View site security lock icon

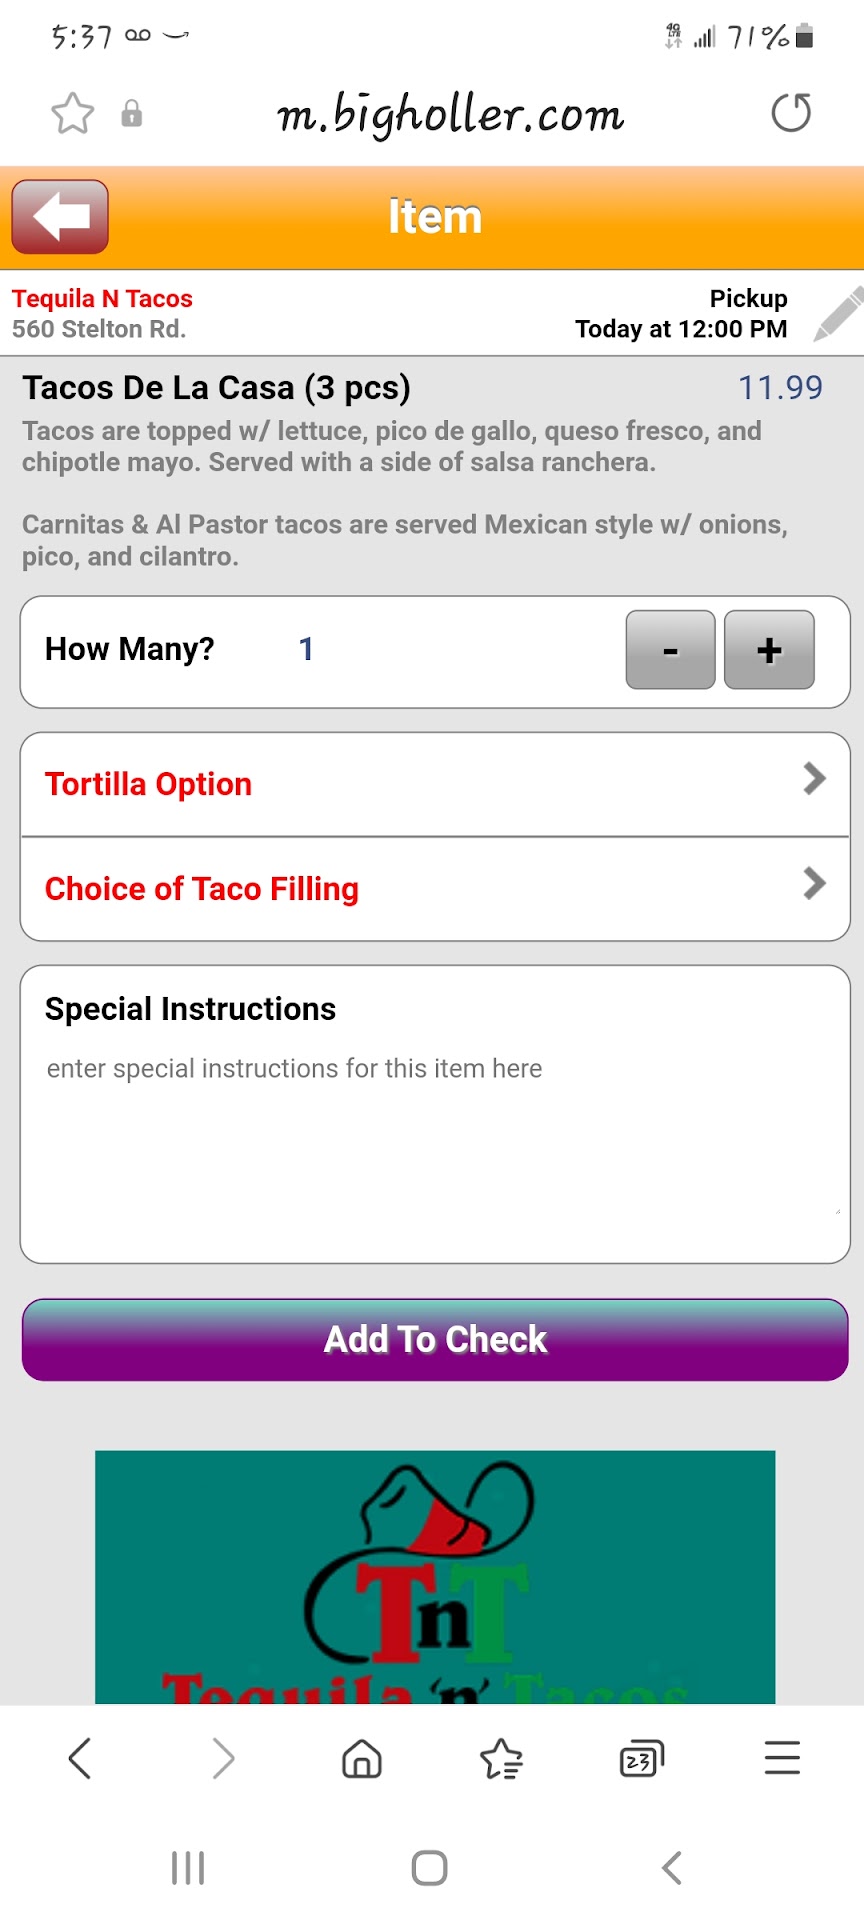click(131, 114)
